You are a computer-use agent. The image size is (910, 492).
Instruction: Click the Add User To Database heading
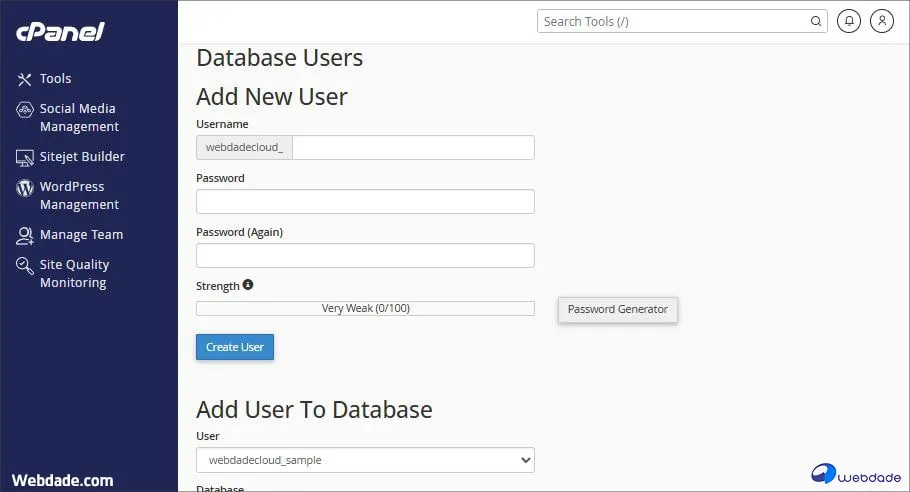coord(314,410)
